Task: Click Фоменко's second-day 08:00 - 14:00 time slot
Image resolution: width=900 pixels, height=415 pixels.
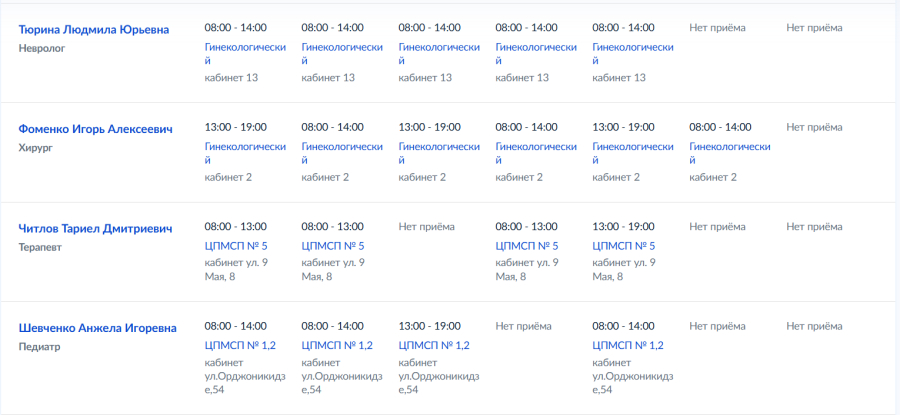Action: click(x=332, y=127)
